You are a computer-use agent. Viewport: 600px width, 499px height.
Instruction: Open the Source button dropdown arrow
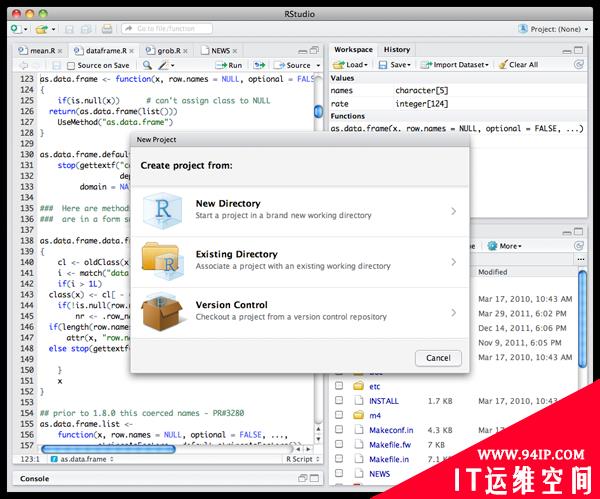pyautogui.click(x=318, y=65)
